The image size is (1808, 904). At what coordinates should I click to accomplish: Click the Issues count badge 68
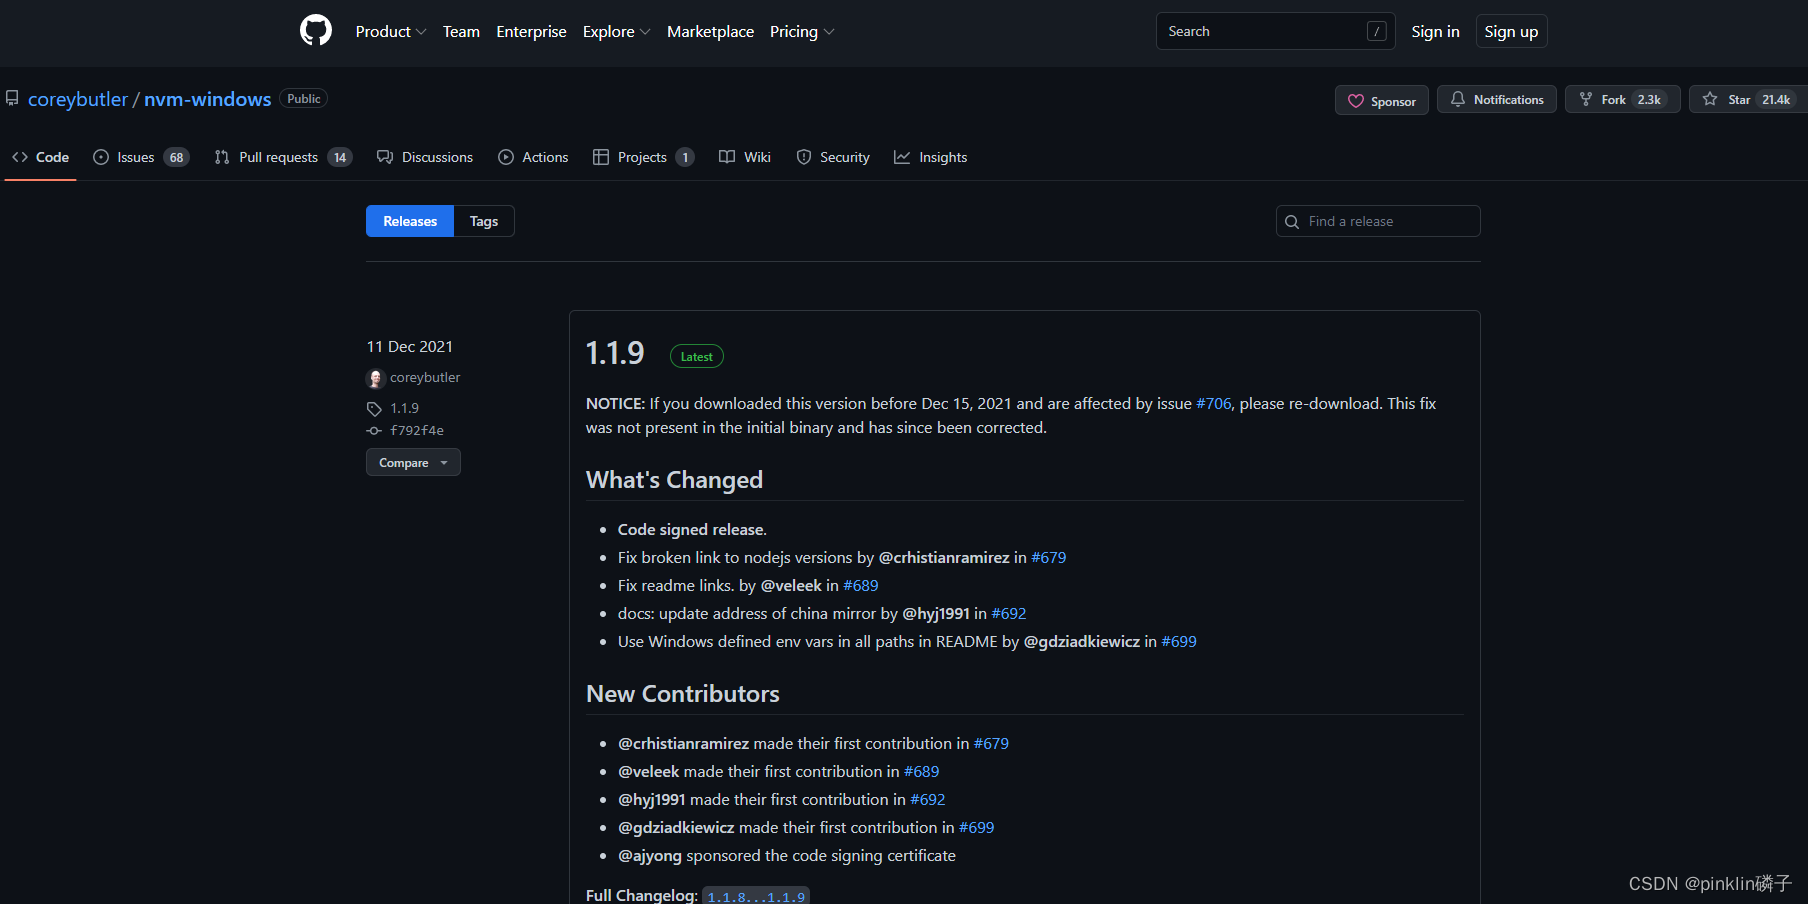pyautogui.click(x=176, y=157)
